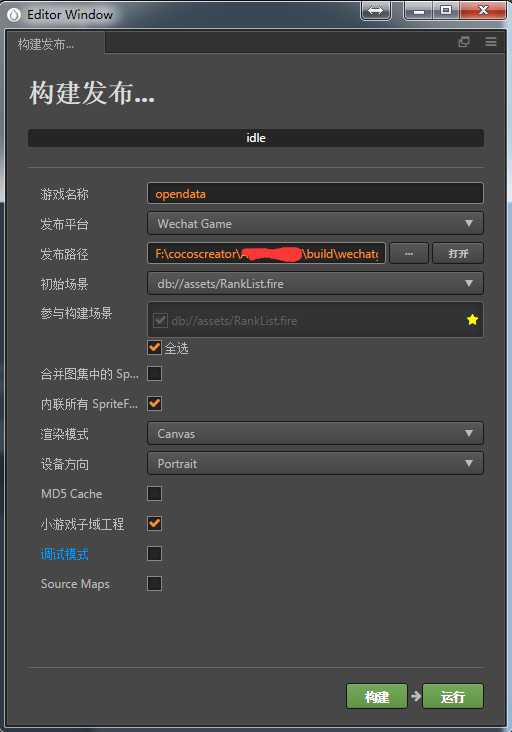The width and height of the screenshot is (512, 732).
Task: Click the blue 调试模式 label link
Action: click(x=64, y=554)
